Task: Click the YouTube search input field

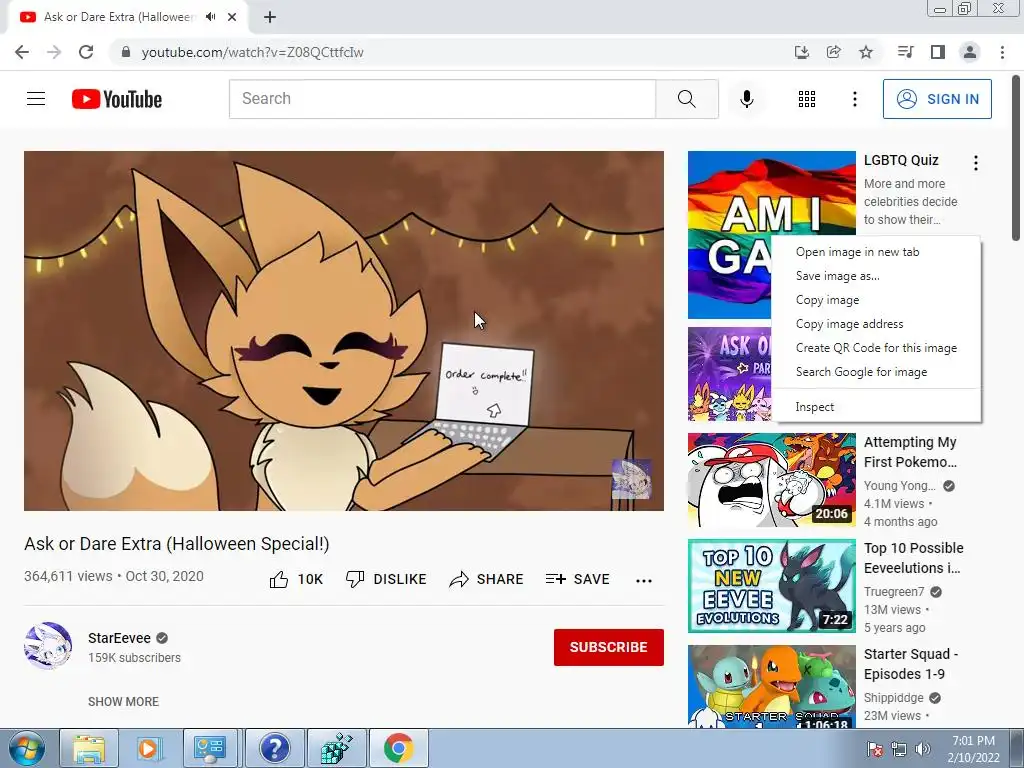Action: [442, 99]
